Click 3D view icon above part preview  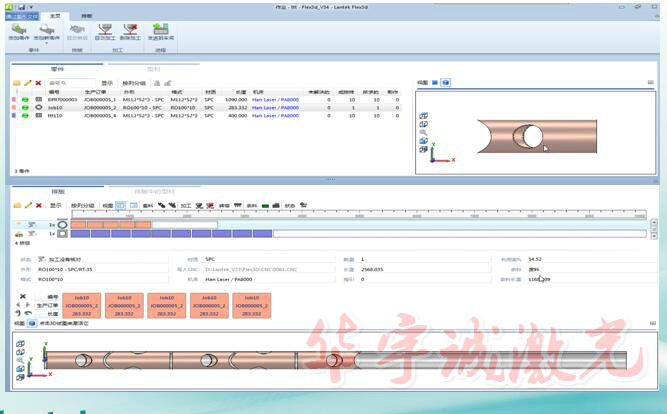point(446,82)
